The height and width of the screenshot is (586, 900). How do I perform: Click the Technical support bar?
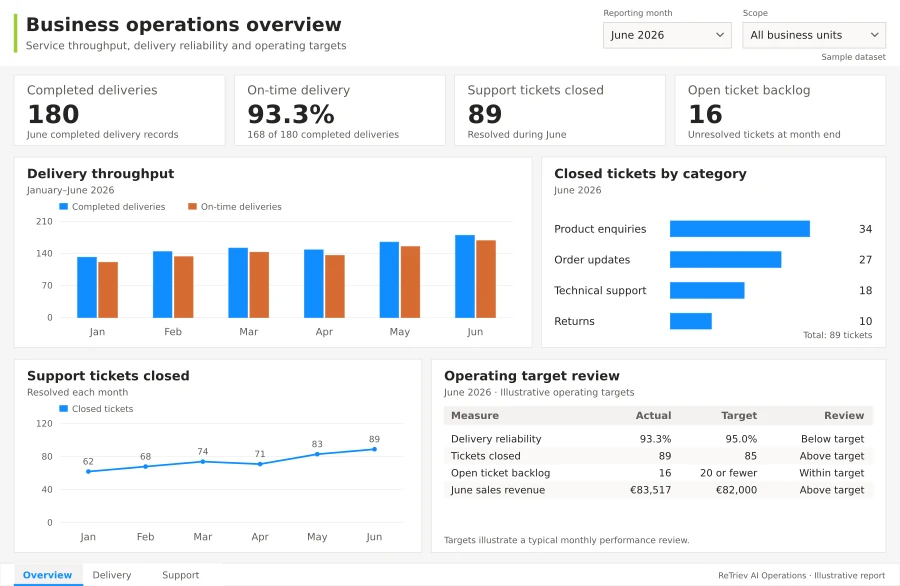[x=707, y=290]
